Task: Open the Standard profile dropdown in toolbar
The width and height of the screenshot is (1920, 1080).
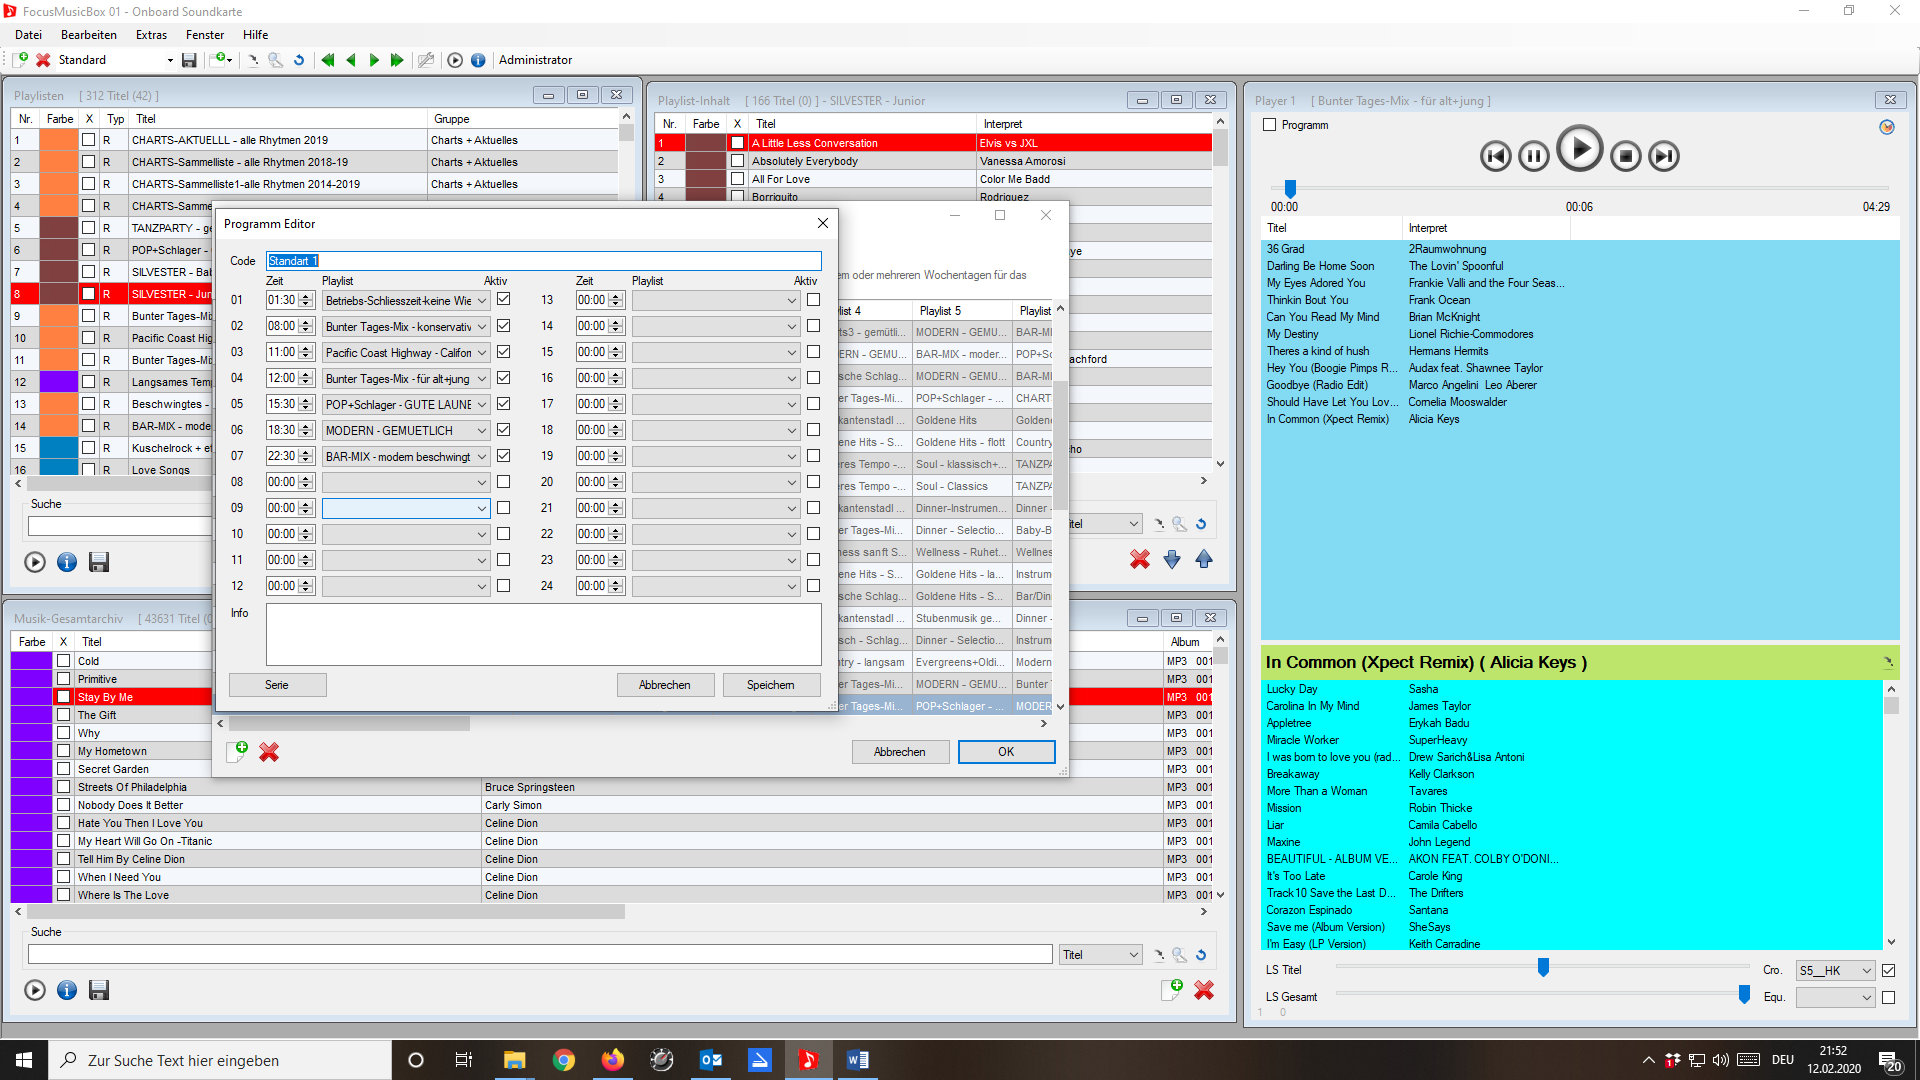Action: 170,60
